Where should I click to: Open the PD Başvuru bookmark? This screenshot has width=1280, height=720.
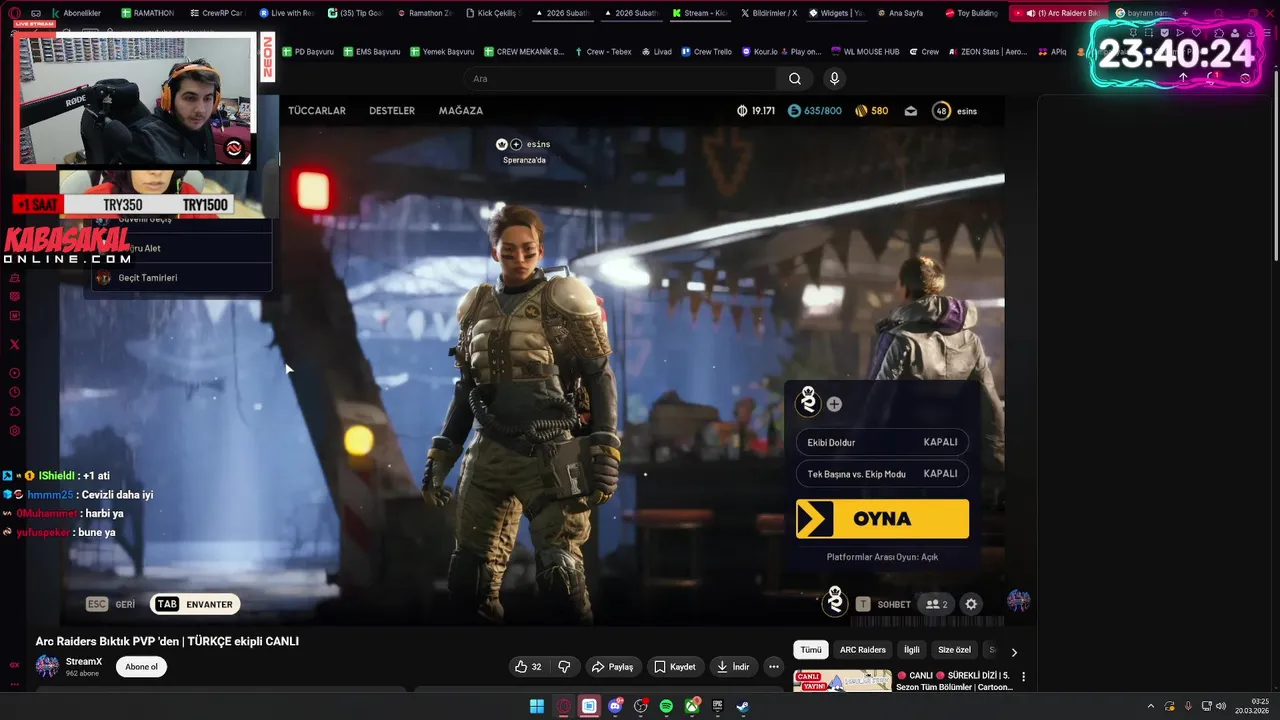pos(308,51)
